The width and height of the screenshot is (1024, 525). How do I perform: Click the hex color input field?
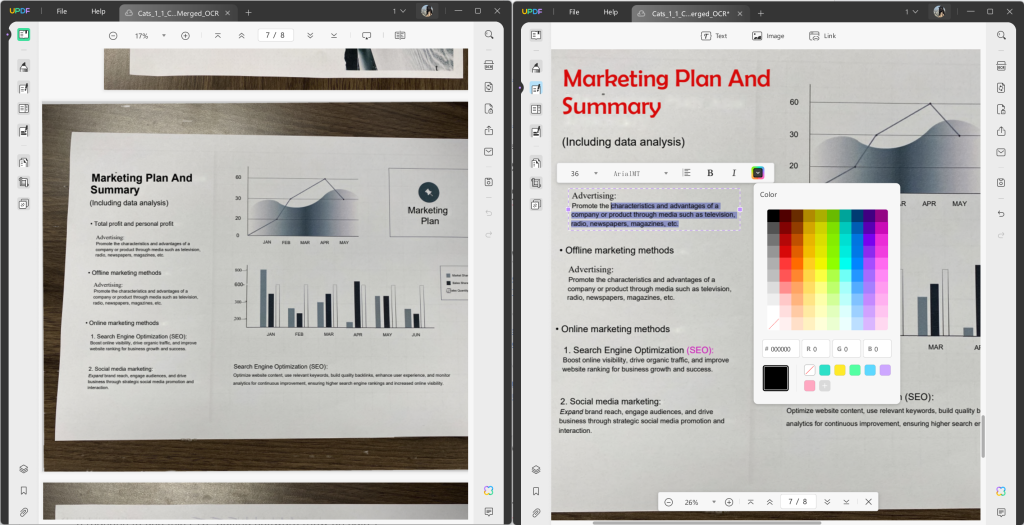pos(781,349)
